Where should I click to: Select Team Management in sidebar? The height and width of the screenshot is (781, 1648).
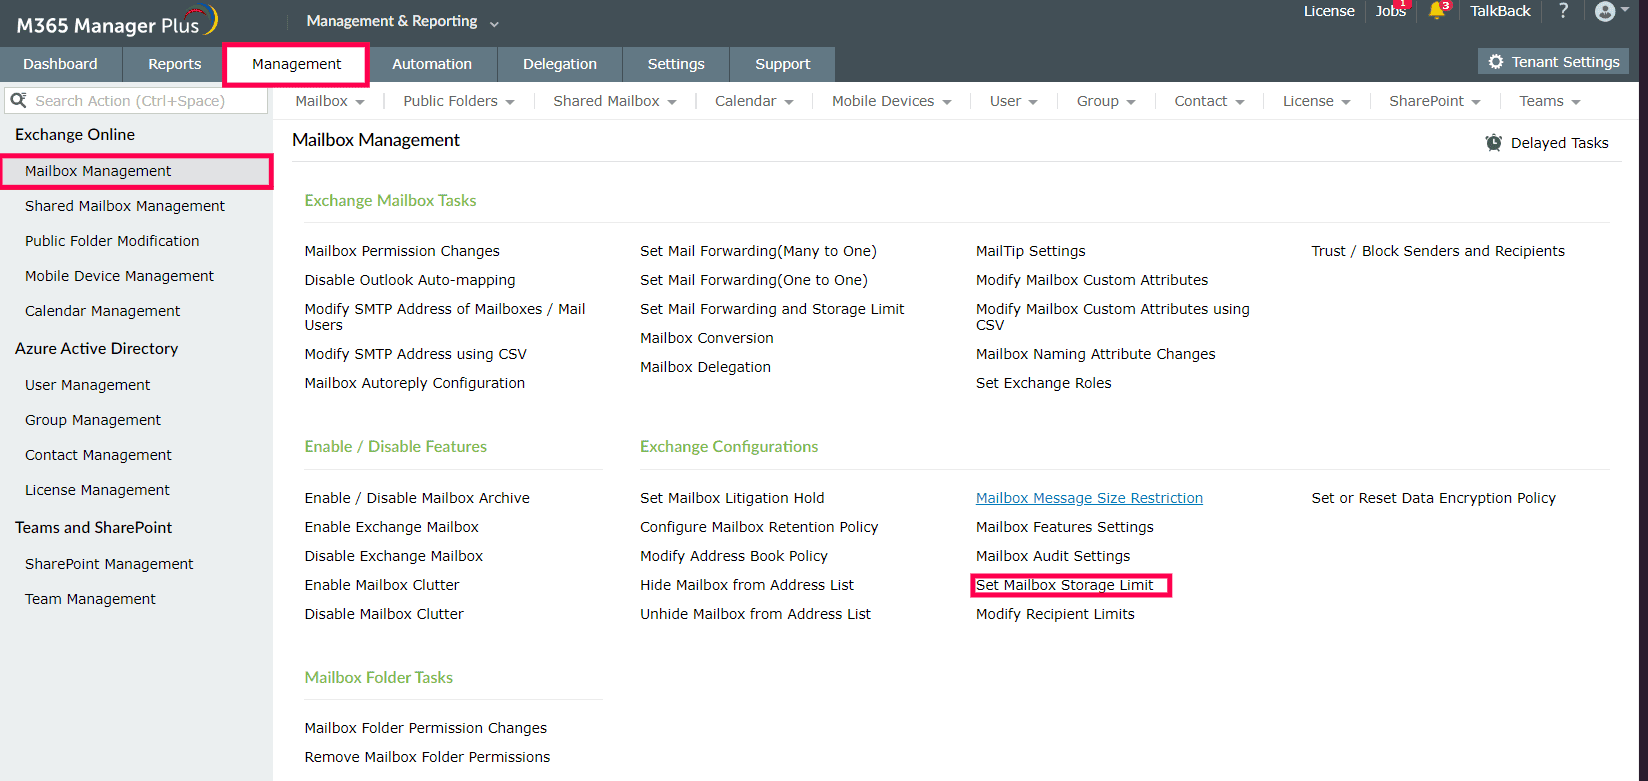(90, 599)
